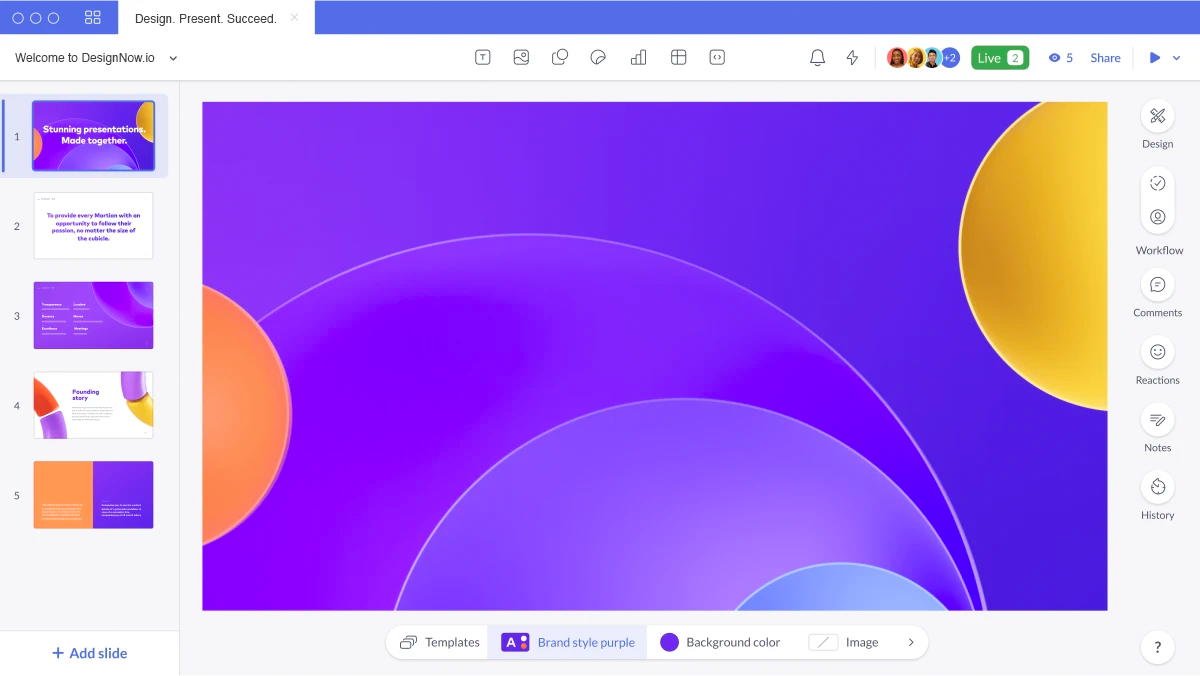Image resolution: width=1200 pixels, height=676 pixels.
Task: Select Brand style purple option
Action: tap(568, 642)
